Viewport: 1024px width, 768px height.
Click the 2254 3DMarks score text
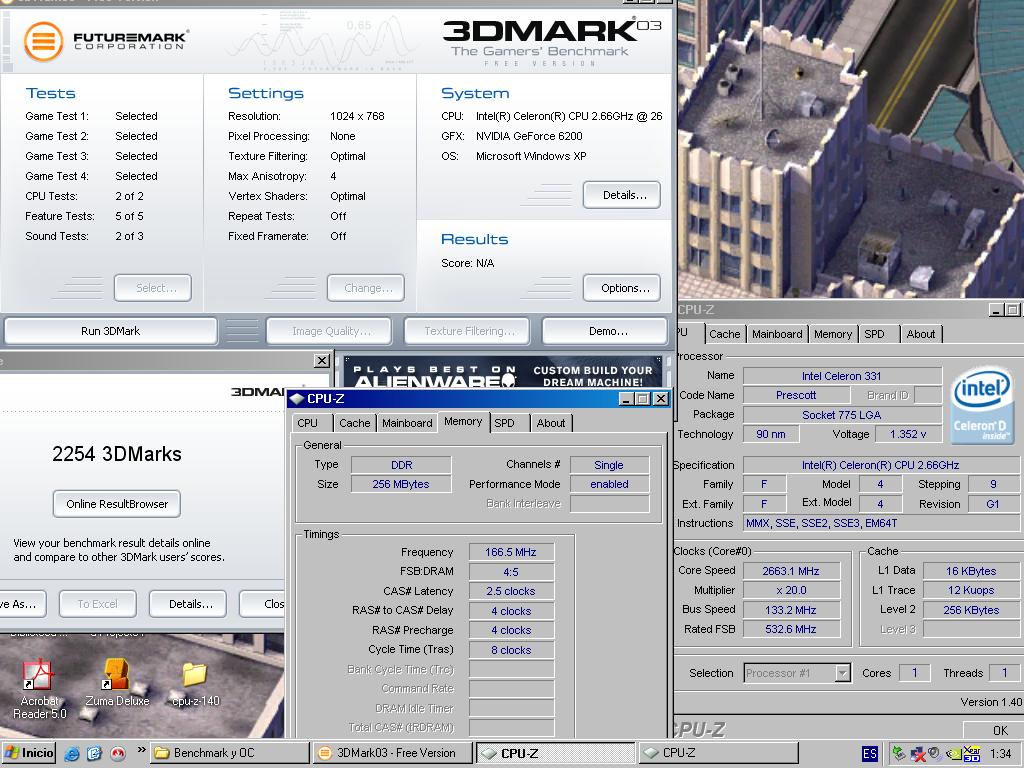[x=117, y=454]
